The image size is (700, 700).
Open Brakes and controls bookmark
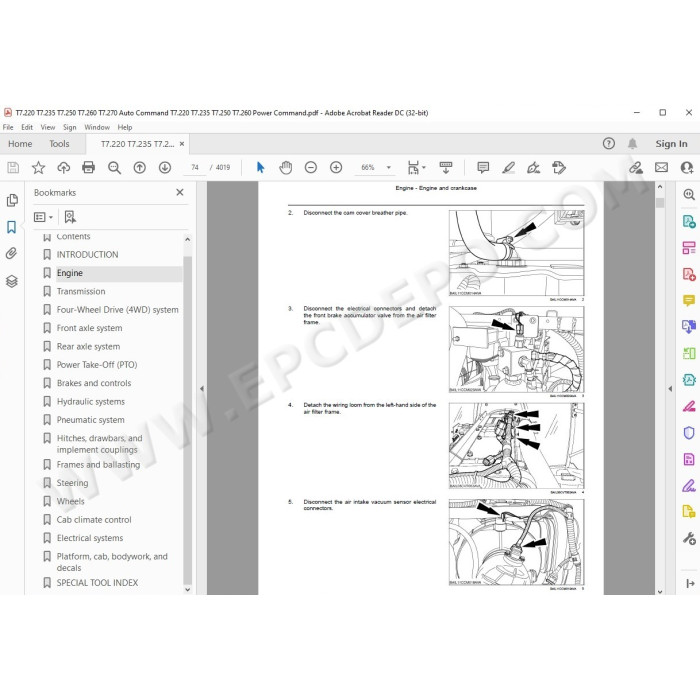(94, 383)
